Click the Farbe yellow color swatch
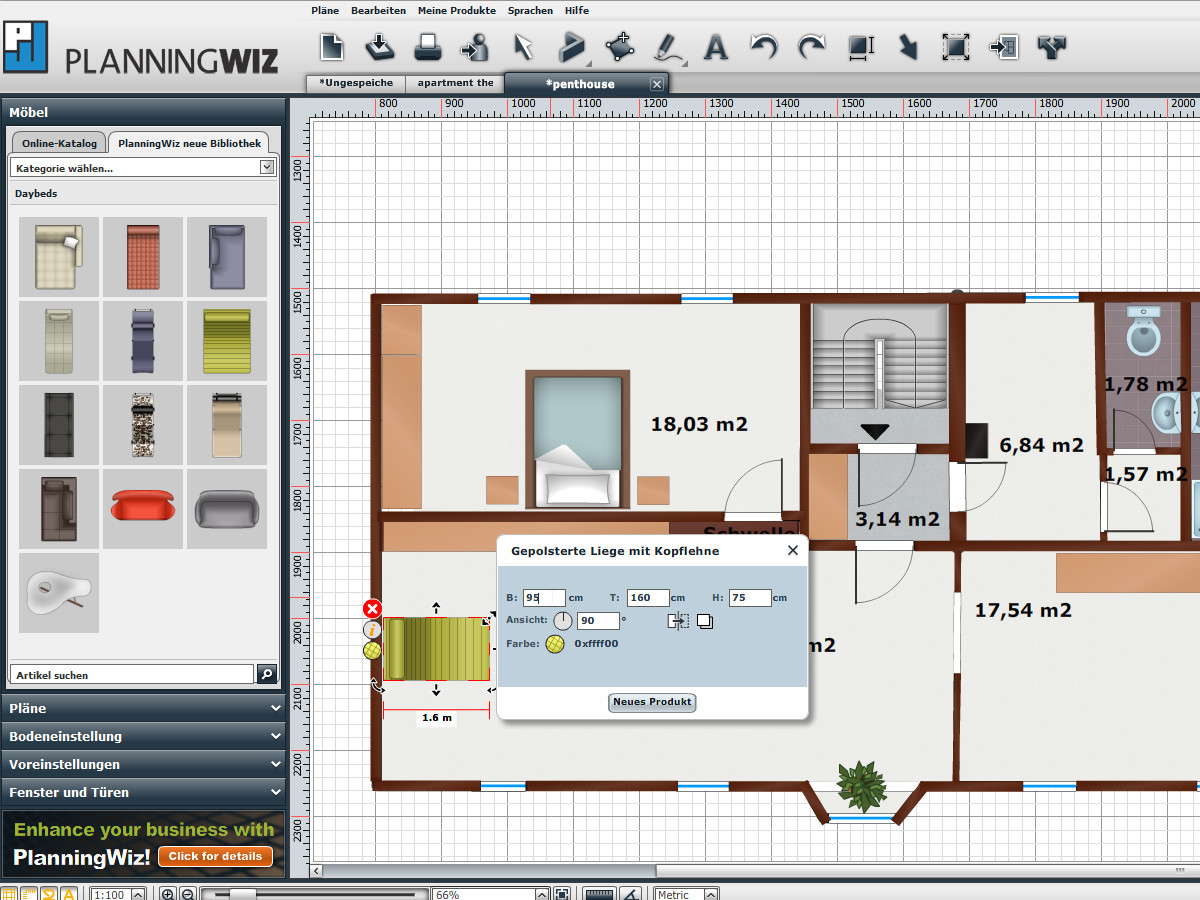The width and height of the screenshot is (1200, 900). click(555, 643)
